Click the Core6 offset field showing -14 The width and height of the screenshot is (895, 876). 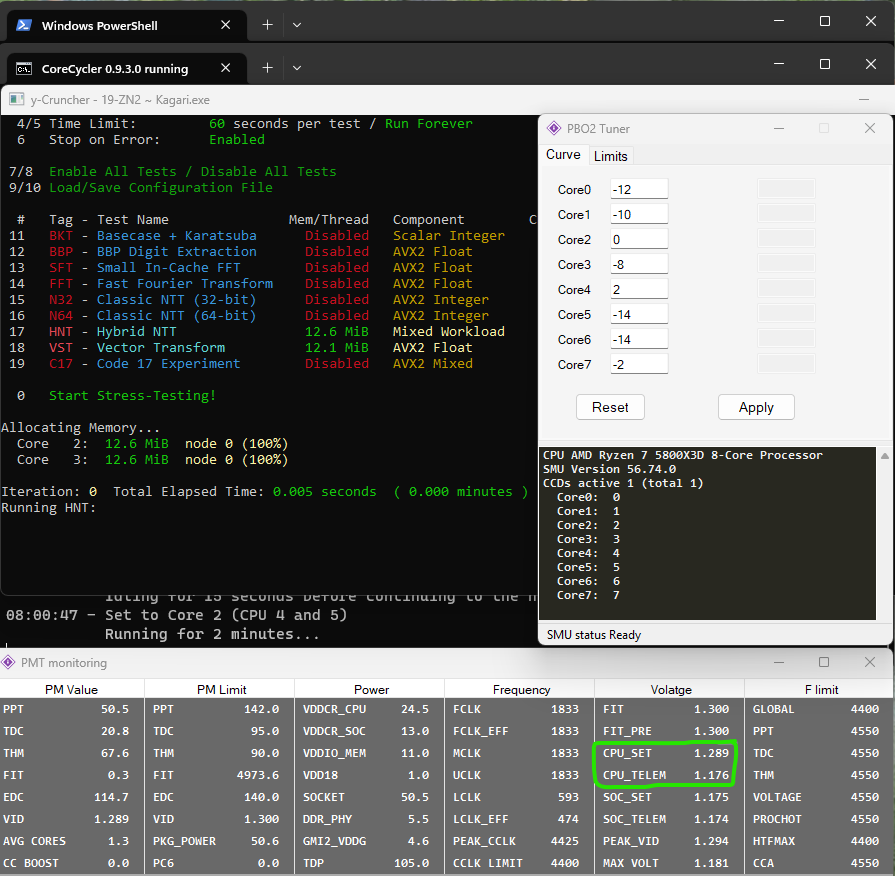[x=639, y=340]
